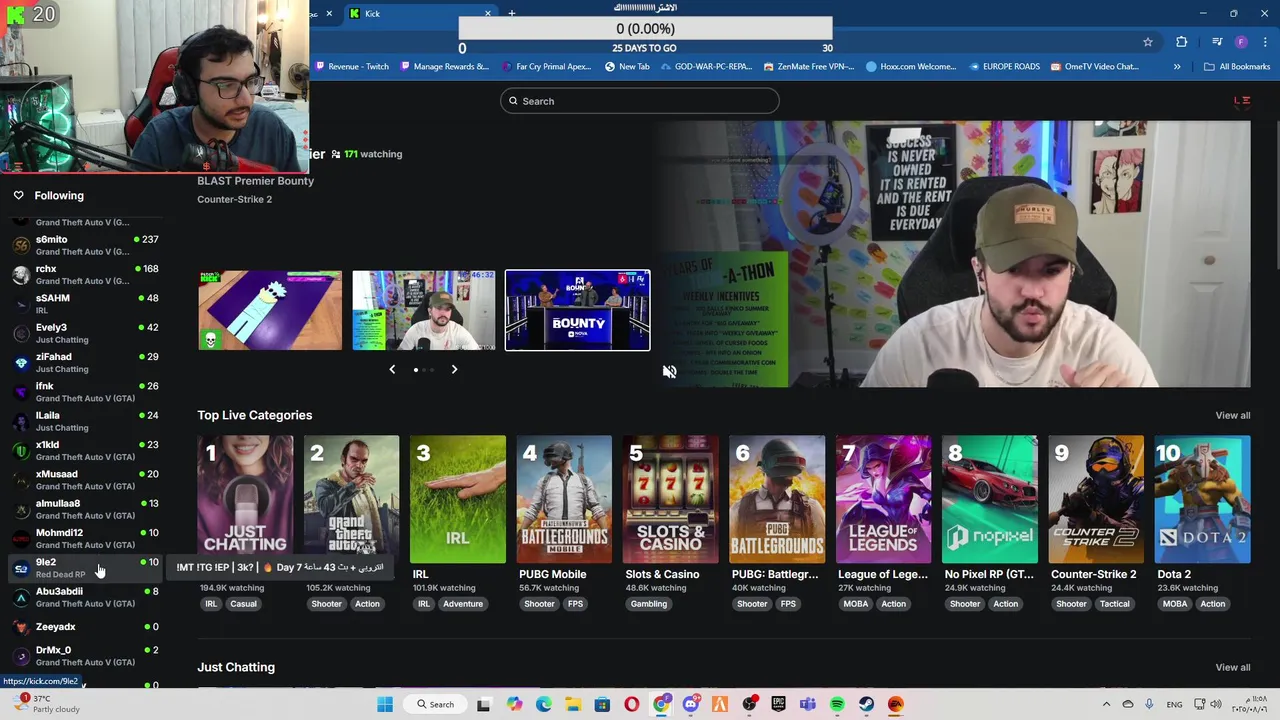The image size is (1280, 720).
Task: Open Zeeyadx's offline channel in sidebar
Action: (x=85, y=627)
